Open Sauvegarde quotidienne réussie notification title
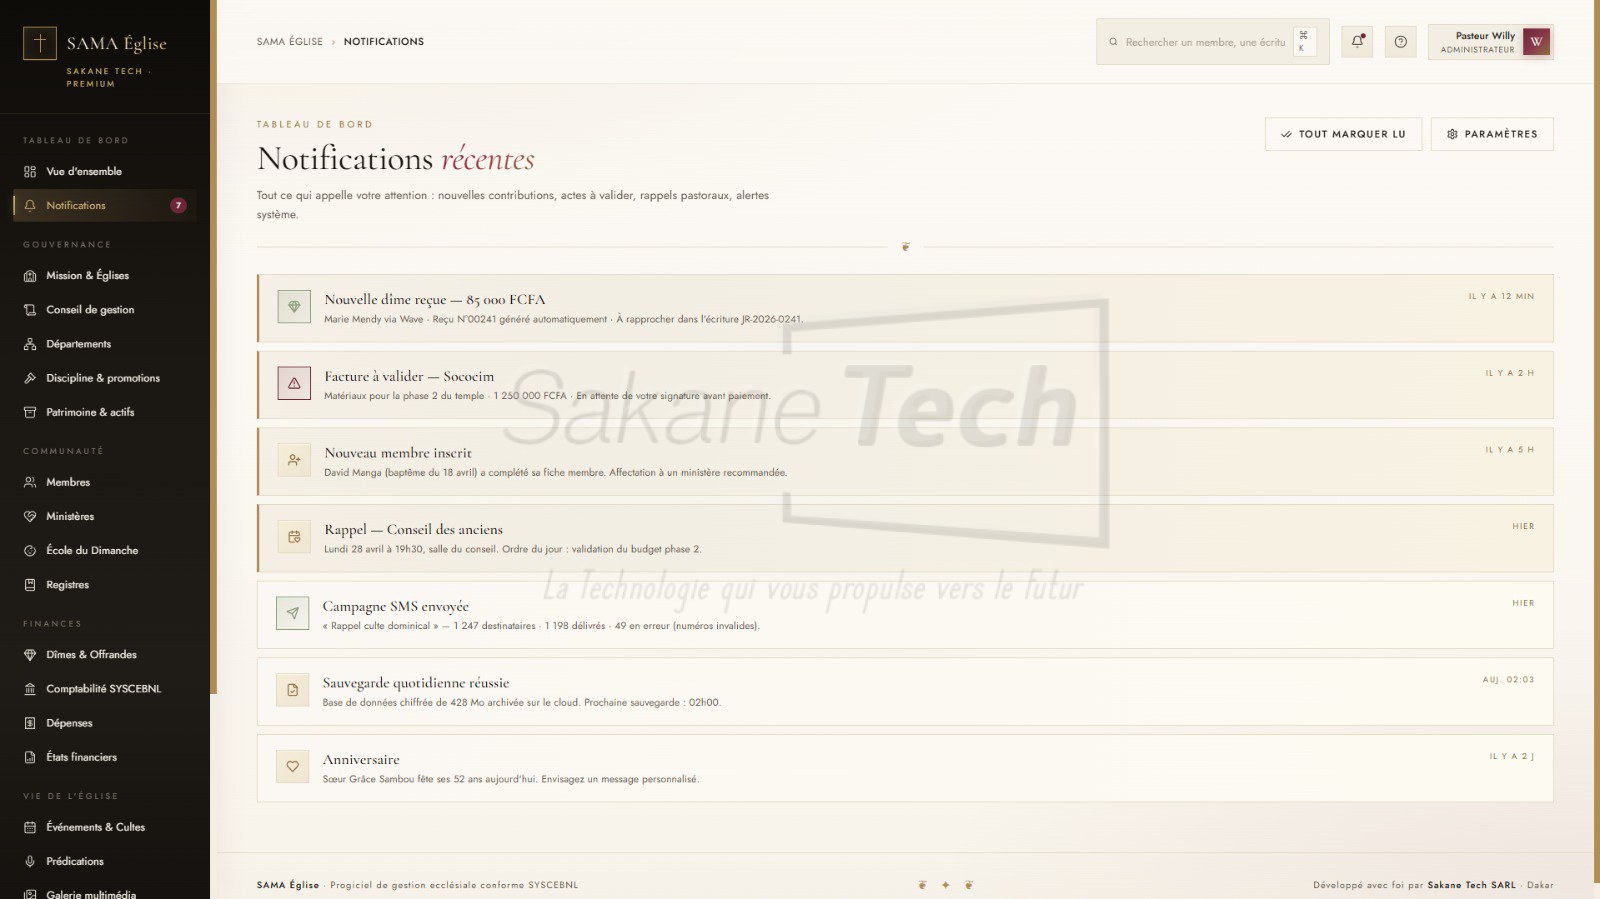Viewport: 1600px width, 899px height. tap(416, 683)
